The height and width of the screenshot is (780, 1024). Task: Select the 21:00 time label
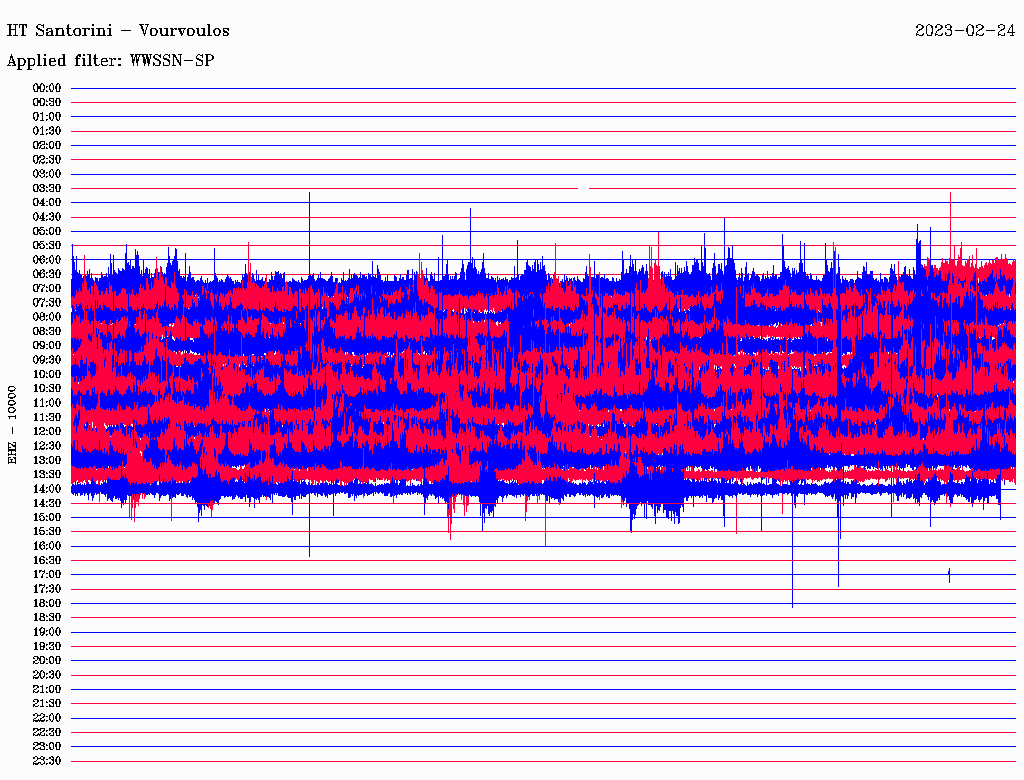pos(47,689)
